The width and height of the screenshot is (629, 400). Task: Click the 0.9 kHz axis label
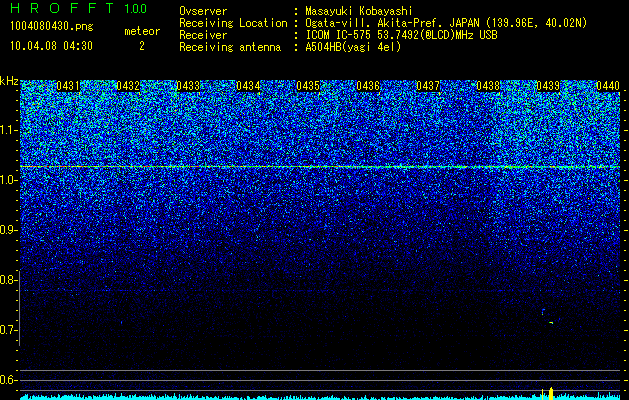tap(8, 230)
